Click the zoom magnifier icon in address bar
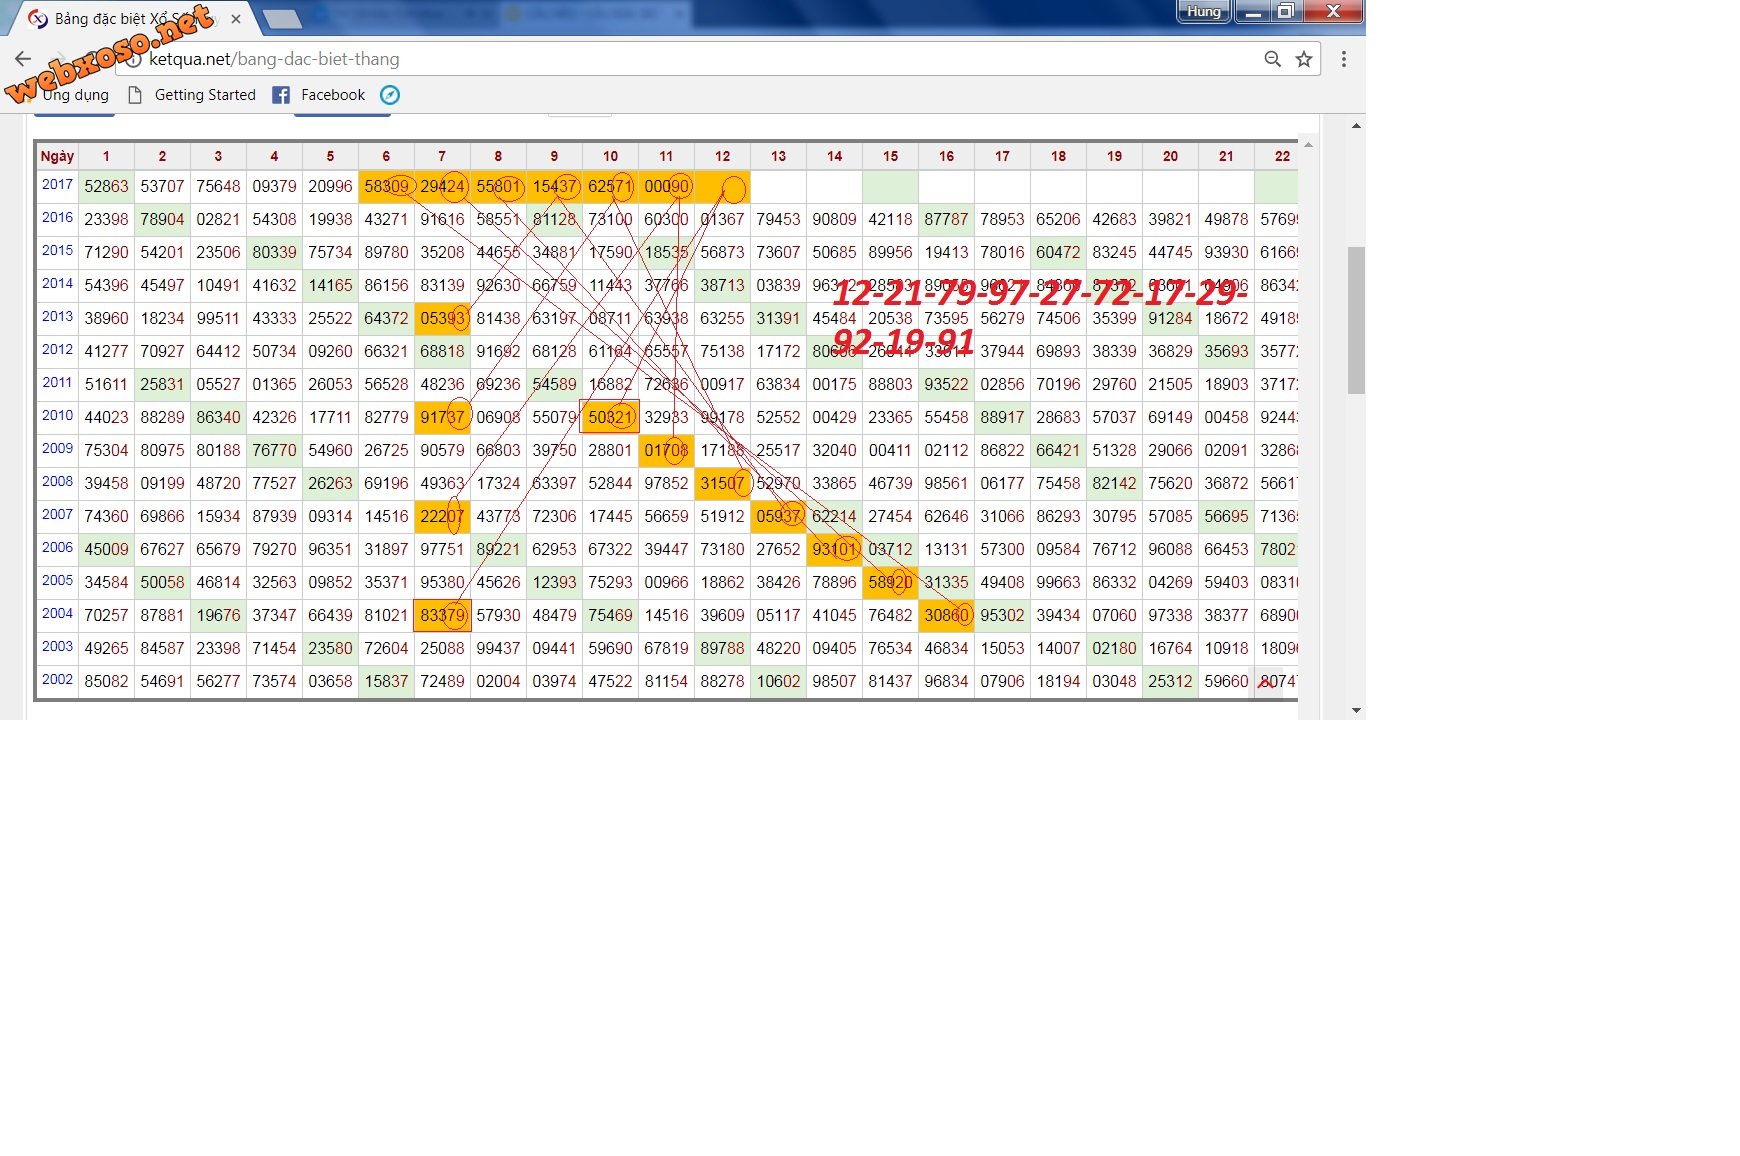This screenshot has width=1740, height=1156. (x=1272, y=59)
